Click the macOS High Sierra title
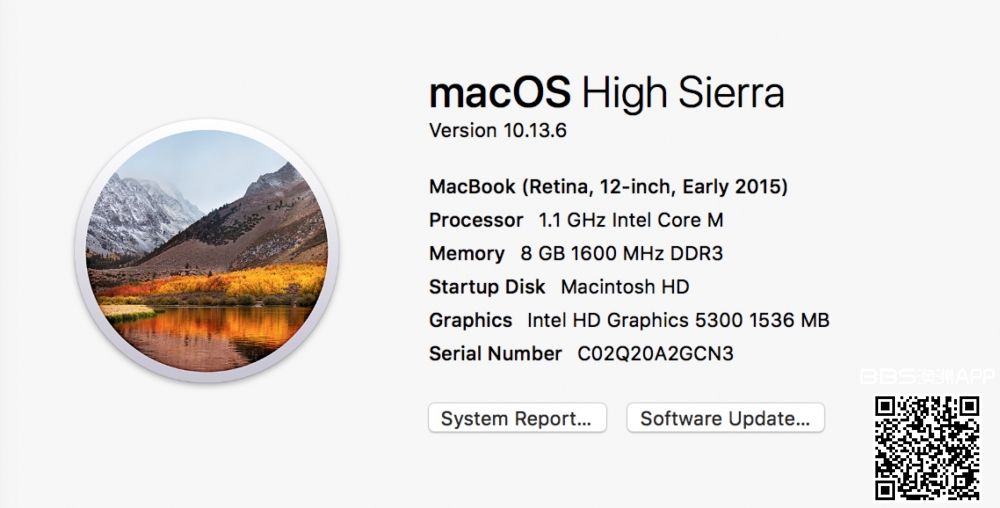1000x508 pixels. click(x=606, y=93)
